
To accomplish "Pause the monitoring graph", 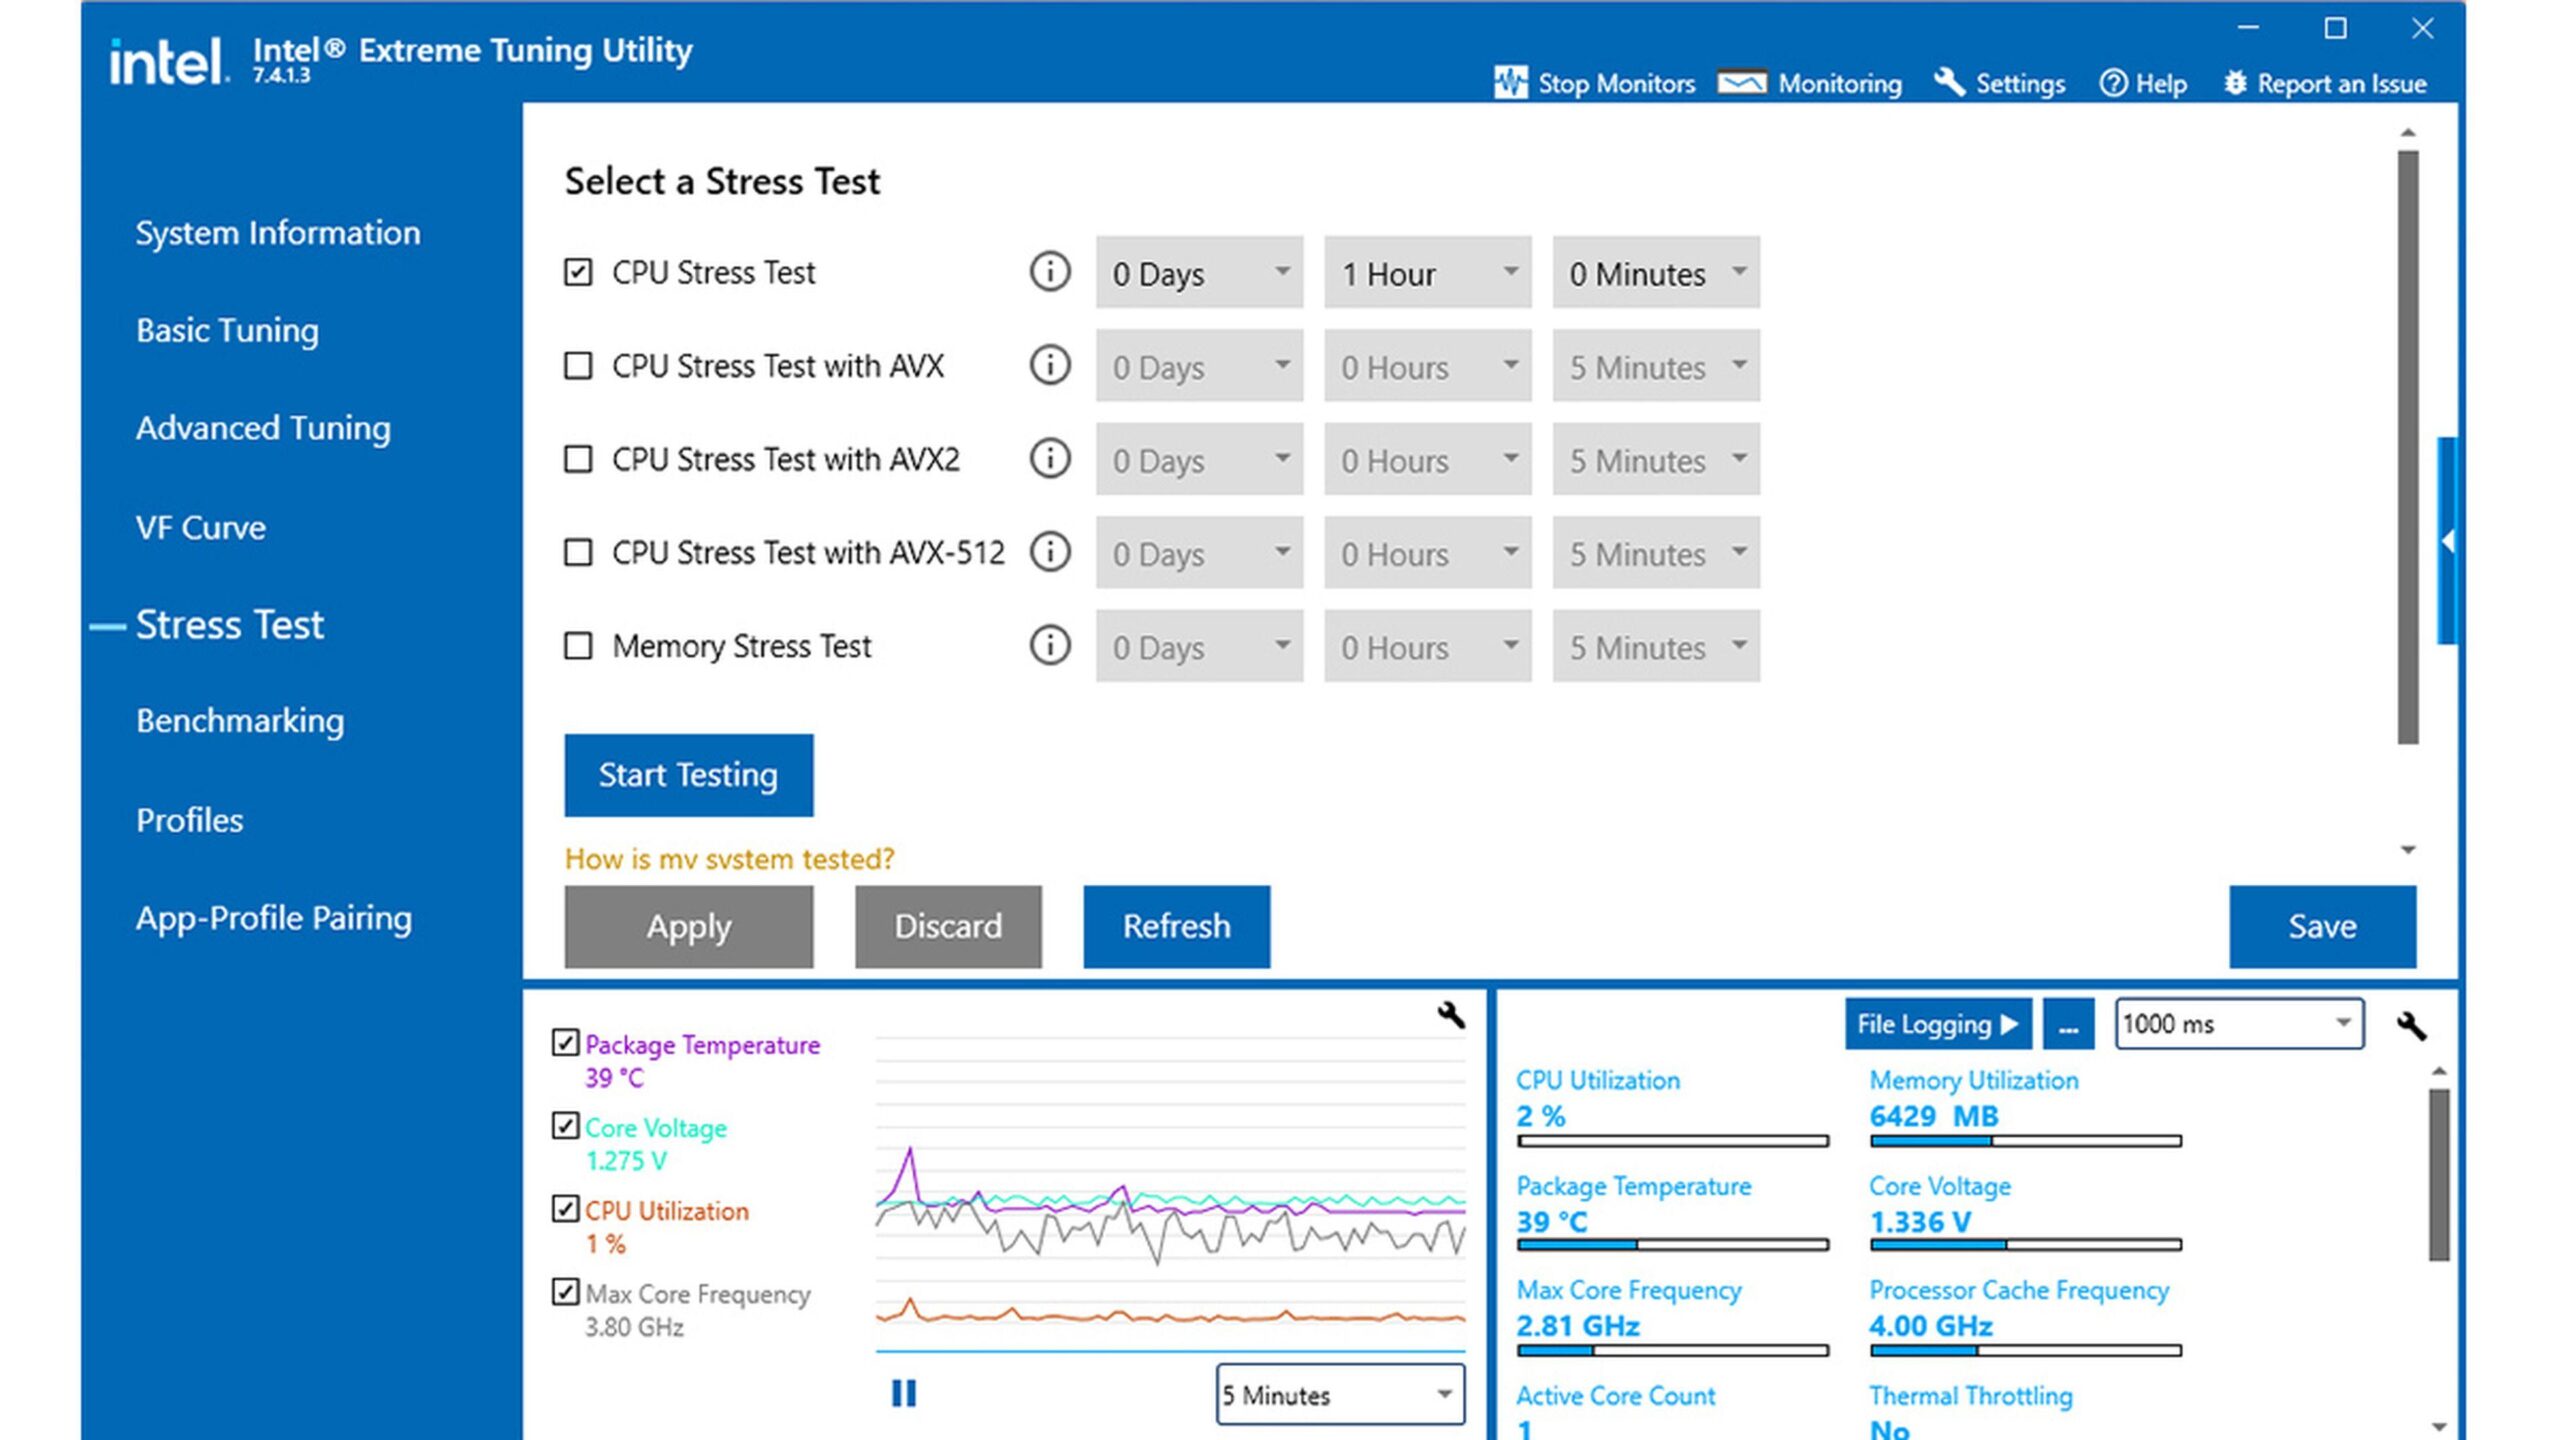I will (x=903, y=1393).
